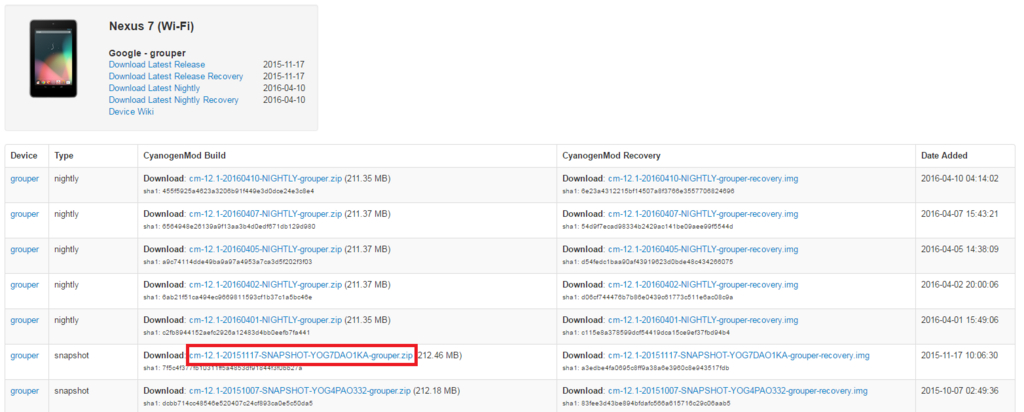1024x412 pixels.
Task: Download cm-12.1-20160401-NIGHTLY-grouper.zip build
Action: [x=265, y=320]
